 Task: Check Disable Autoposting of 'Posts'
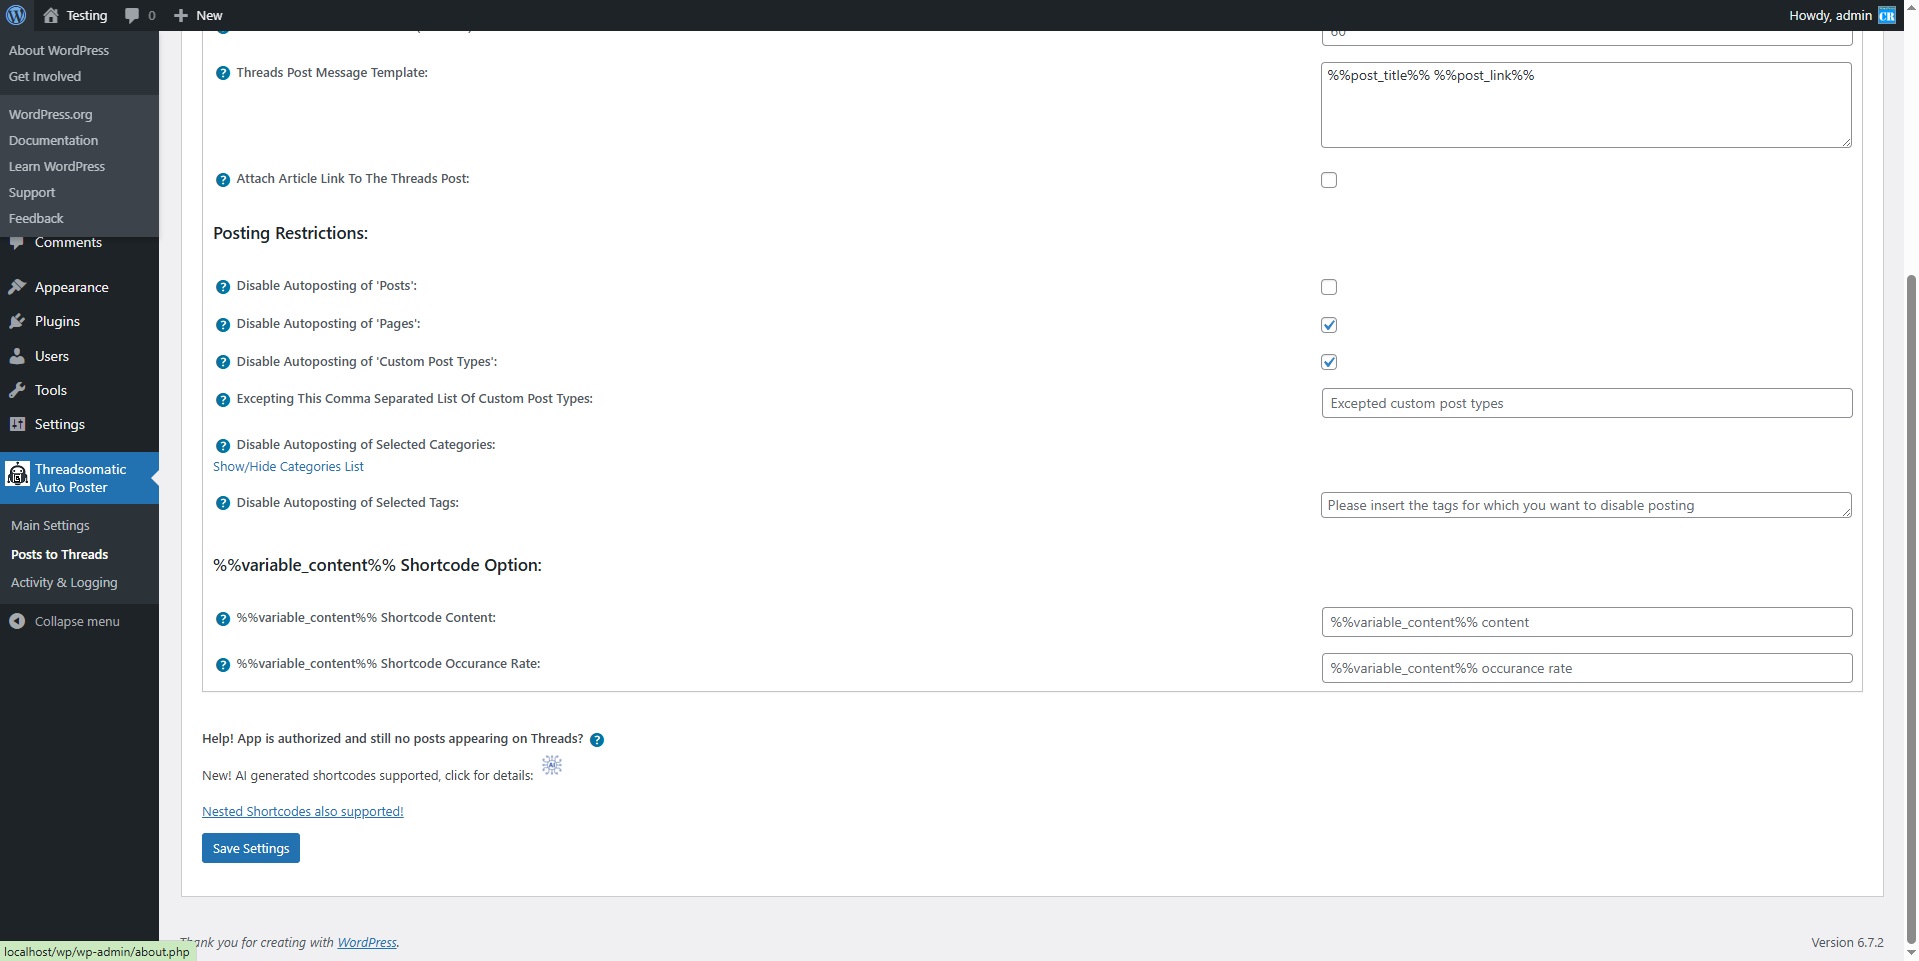[1329, 287]
